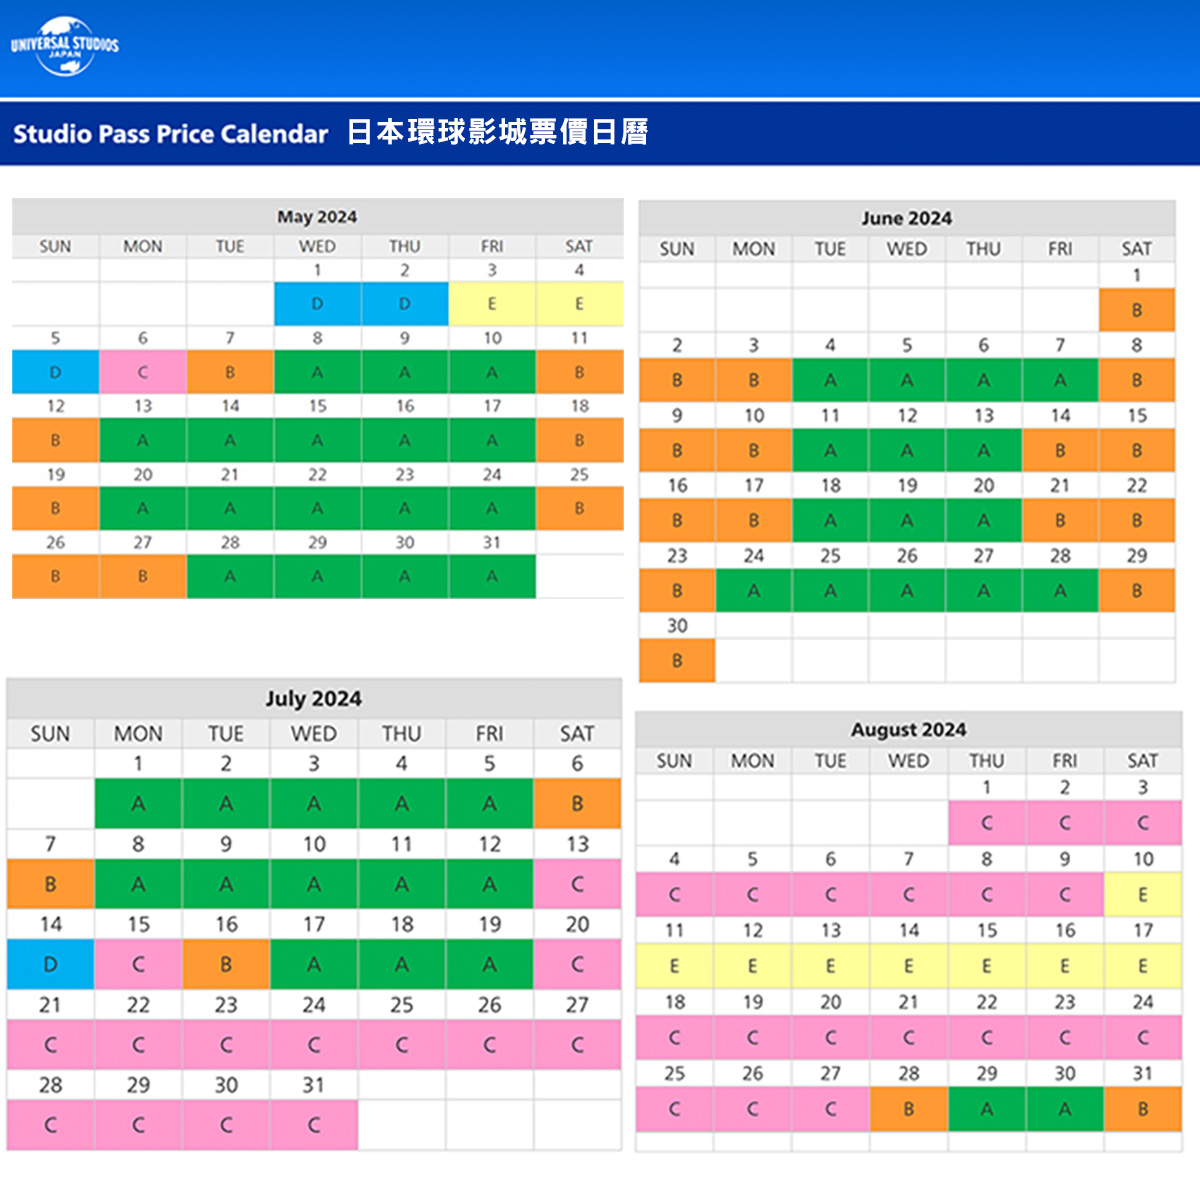Image resolution: width=1200 pixels, height=1200 pixels.
Task: Click the TUE column header in August 2024
Action: point(830,761)
